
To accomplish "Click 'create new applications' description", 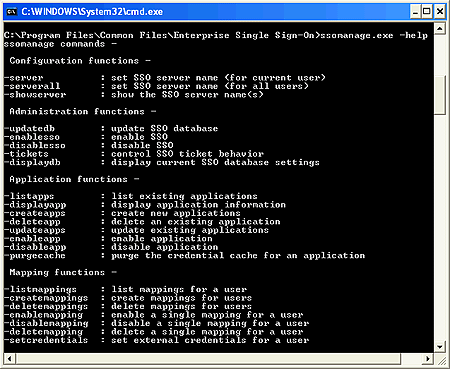I will pyautogui.click(x=176, y=213).
